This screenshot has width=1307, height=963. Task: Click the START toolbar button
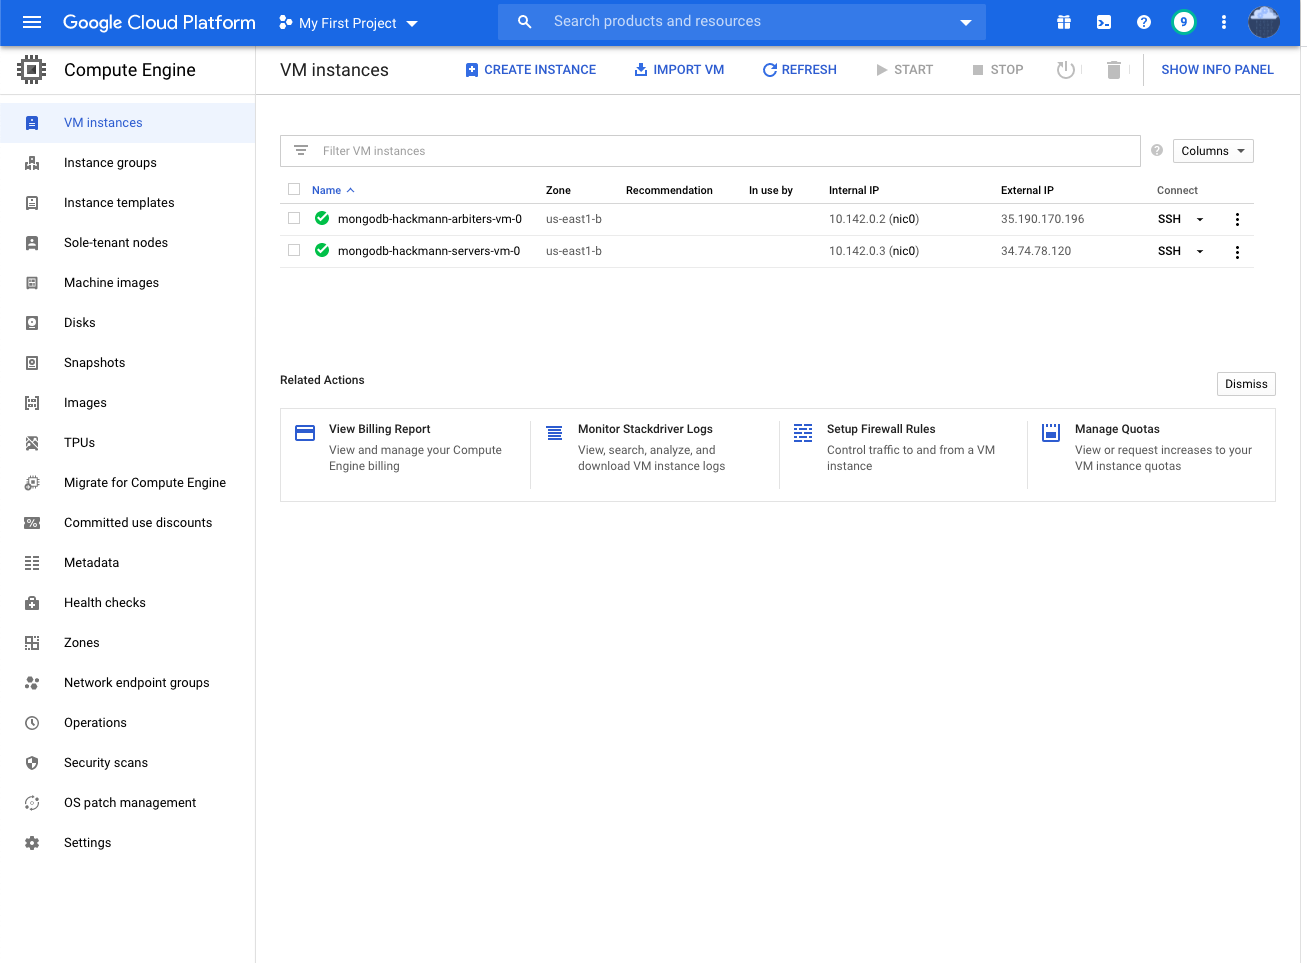click(x=904, y=70)
